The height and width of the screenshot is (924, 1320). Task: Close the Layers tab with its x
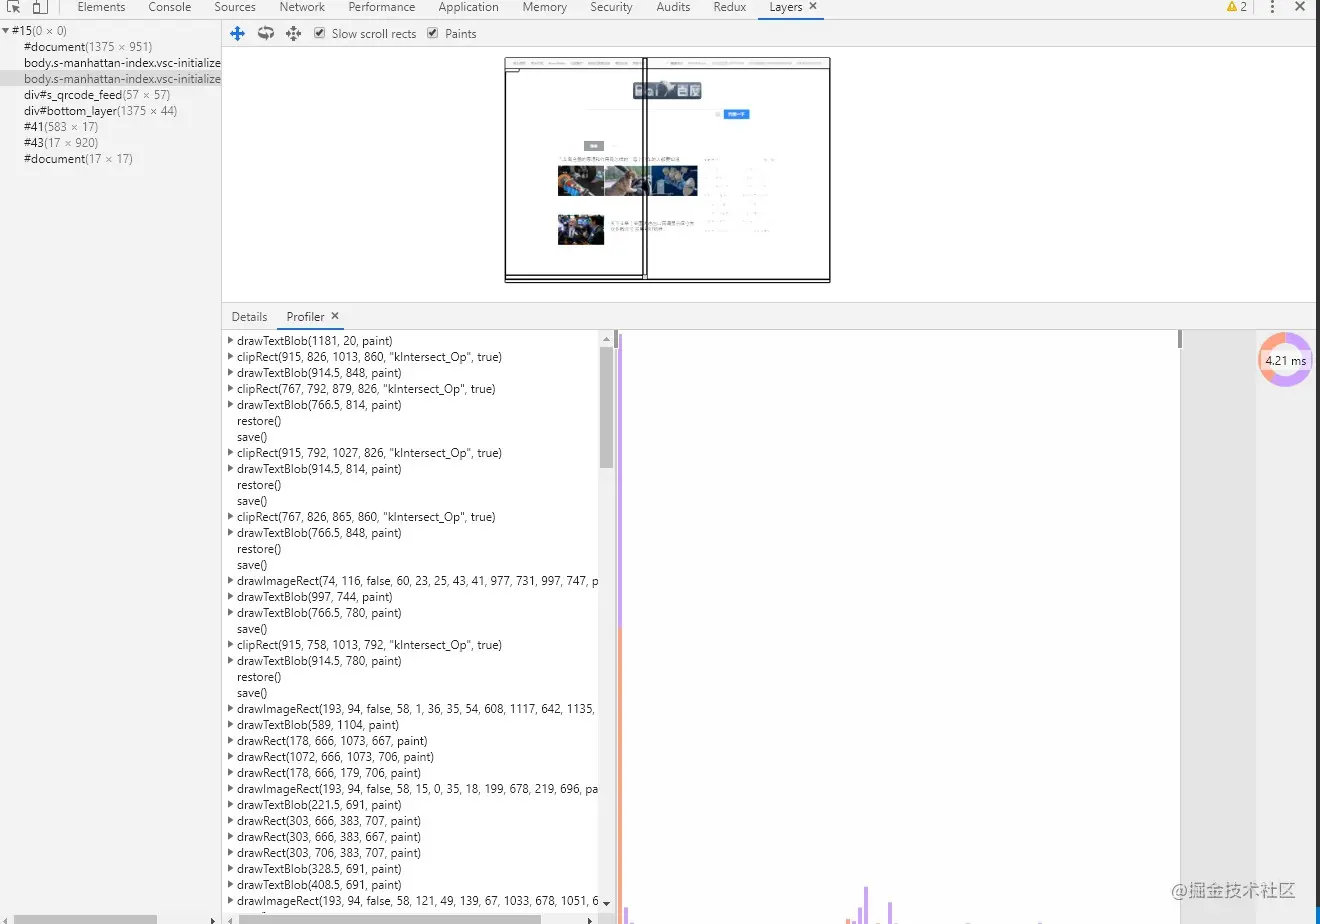(x=813, y=6)
